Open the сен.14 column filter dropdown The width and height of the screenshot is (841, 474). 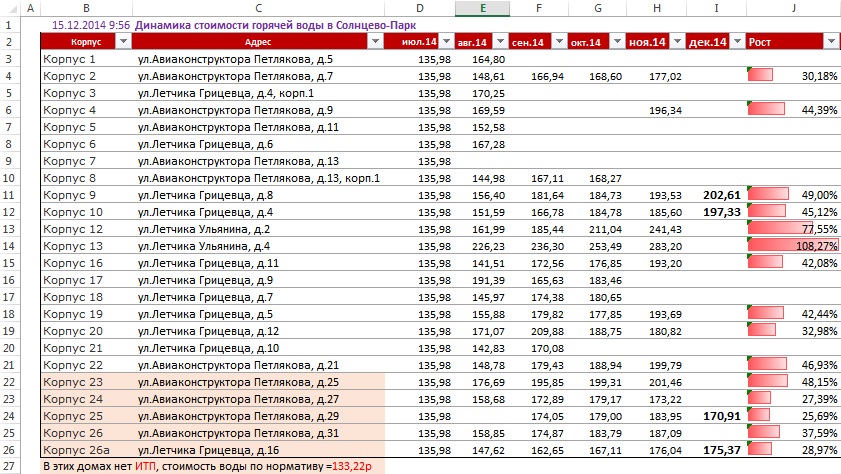pyautogui.click(x=559, y=41)
